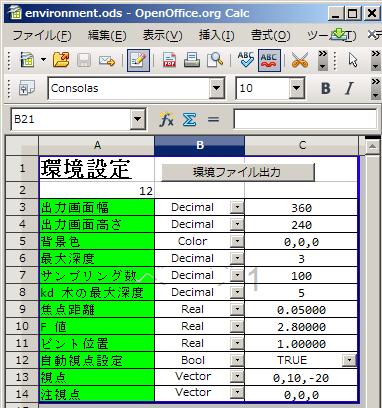Open Vector type dropdown for 視点 row
Viewport: 382px width, 408px height.
[237, 377]
